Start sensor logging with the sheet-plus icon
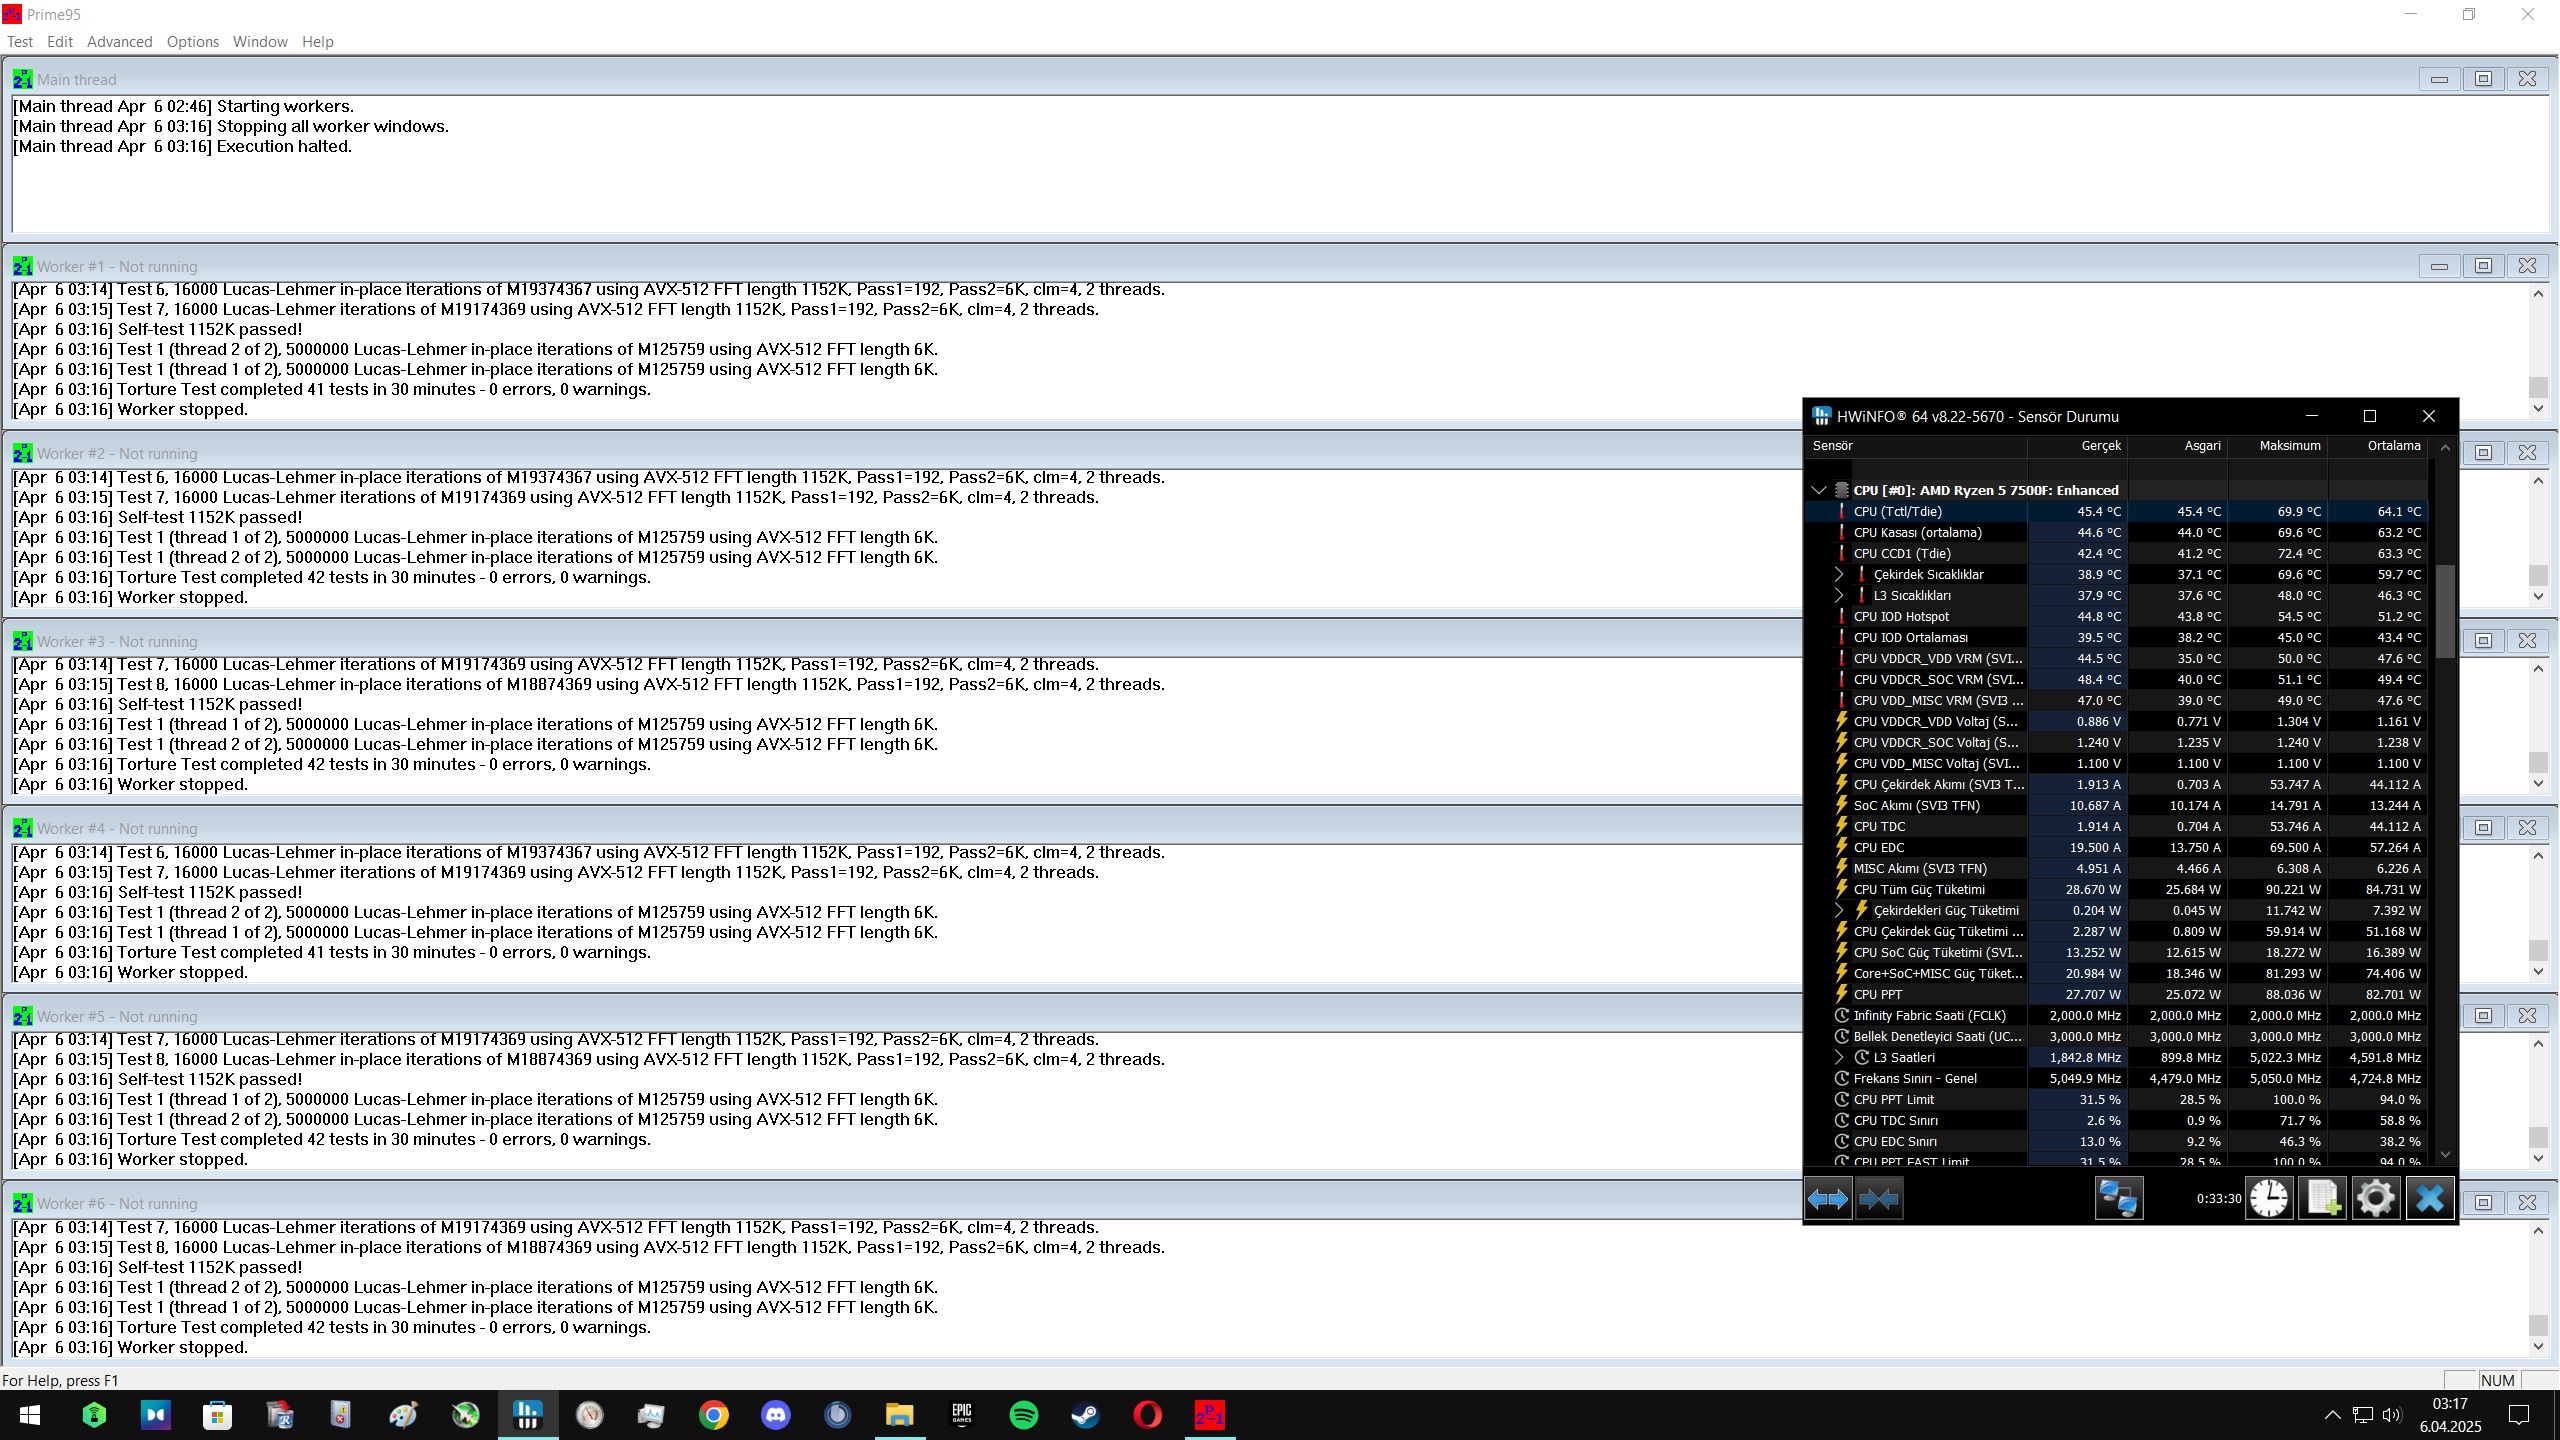Image resolution: width=2560 pixels, height=1440 pixels. click(x=2322, y=1198)
